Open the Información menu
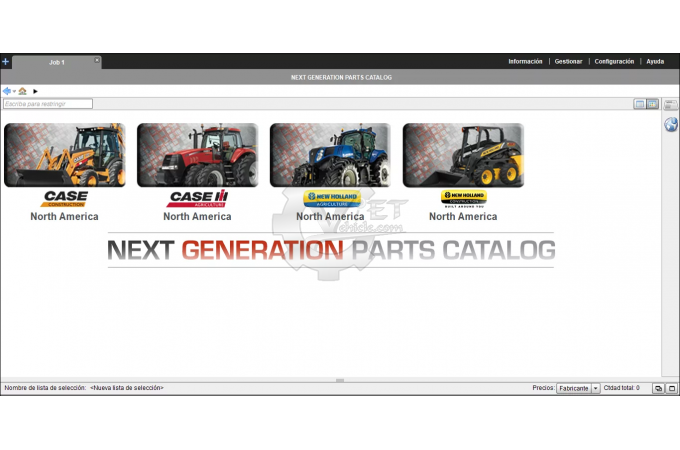The width and height of the screenshot is (680, 450). (525, 62)
